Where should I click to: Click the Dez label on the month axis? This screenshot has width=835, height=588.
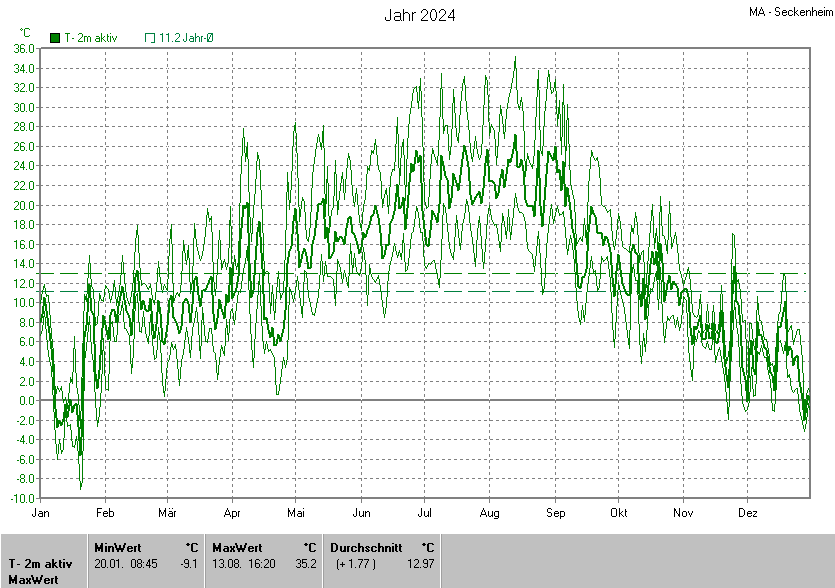[x=747, y=512]
